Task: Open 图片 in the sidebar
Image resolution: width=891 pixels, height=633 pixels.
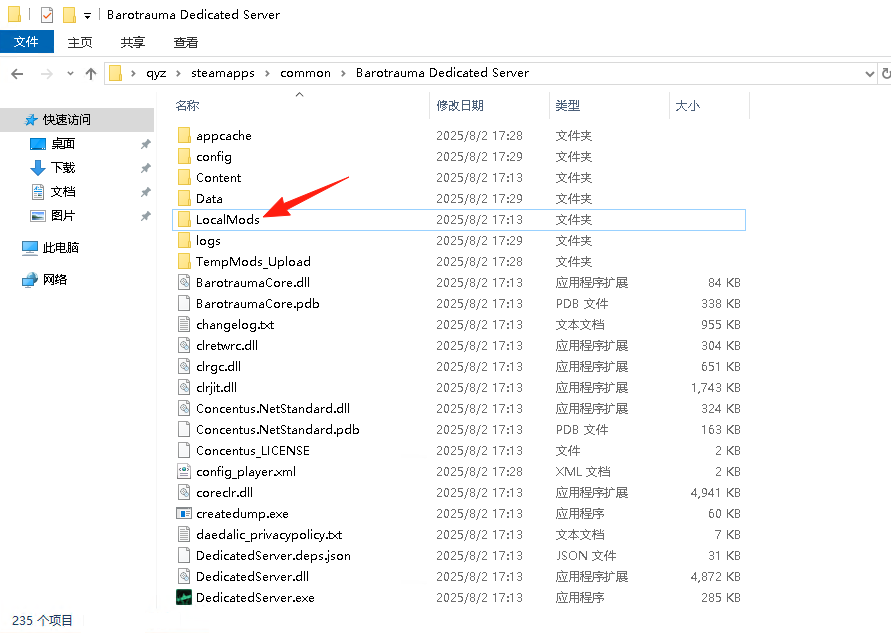Action: click(x=63, y=215)
